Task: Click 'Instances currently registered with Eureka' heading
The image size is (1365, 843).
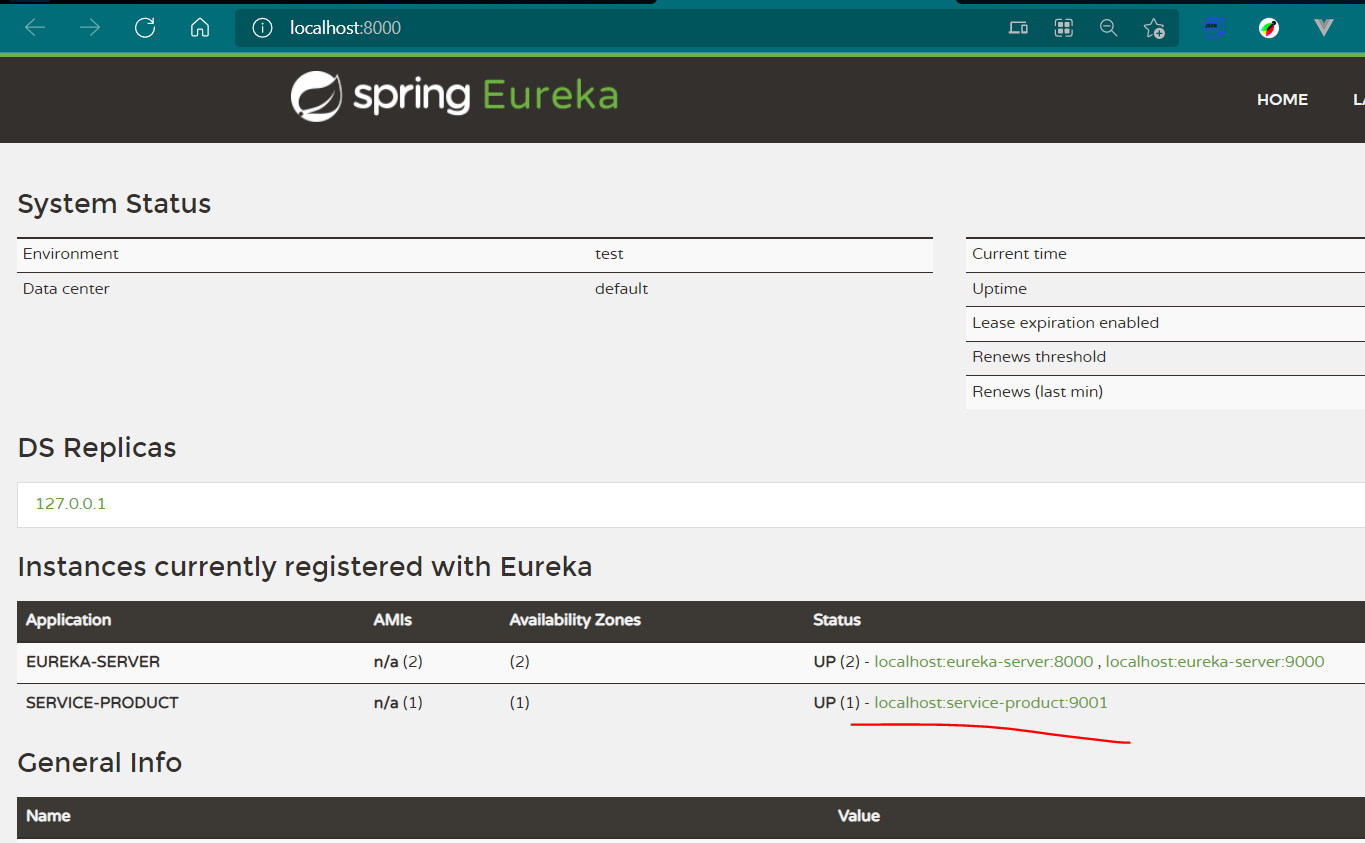Action: [305, 568]
